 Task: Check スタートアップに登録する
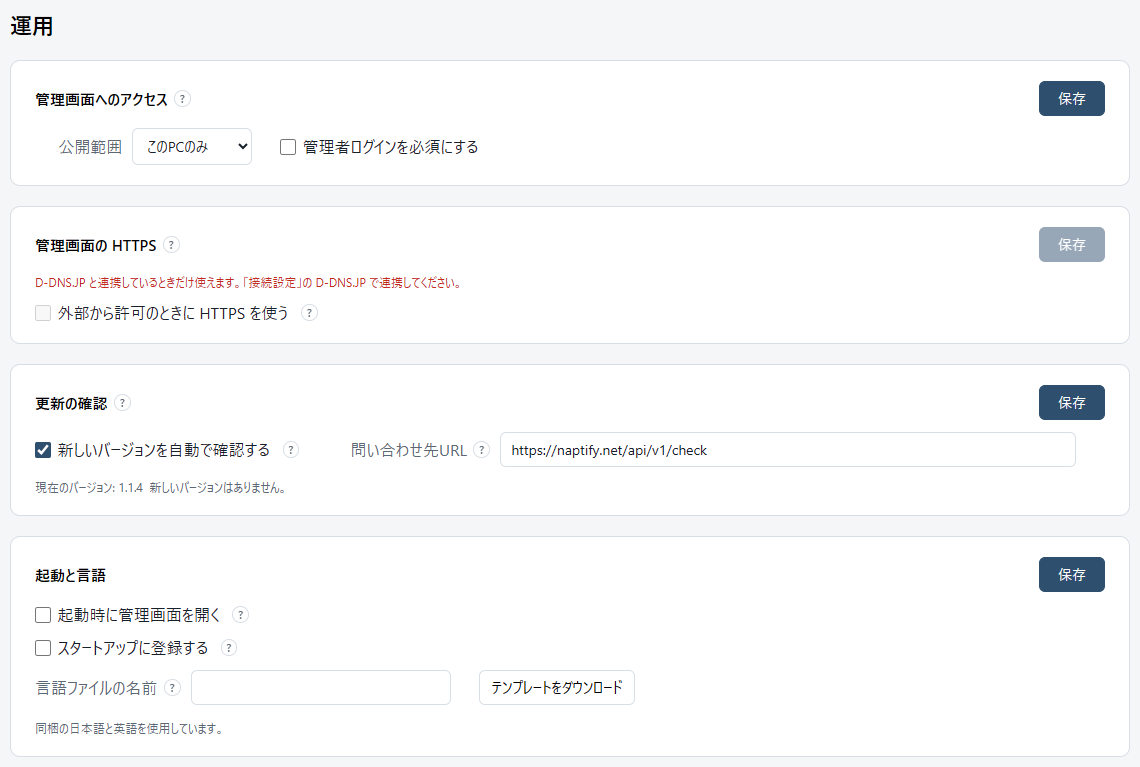point(43,648)
